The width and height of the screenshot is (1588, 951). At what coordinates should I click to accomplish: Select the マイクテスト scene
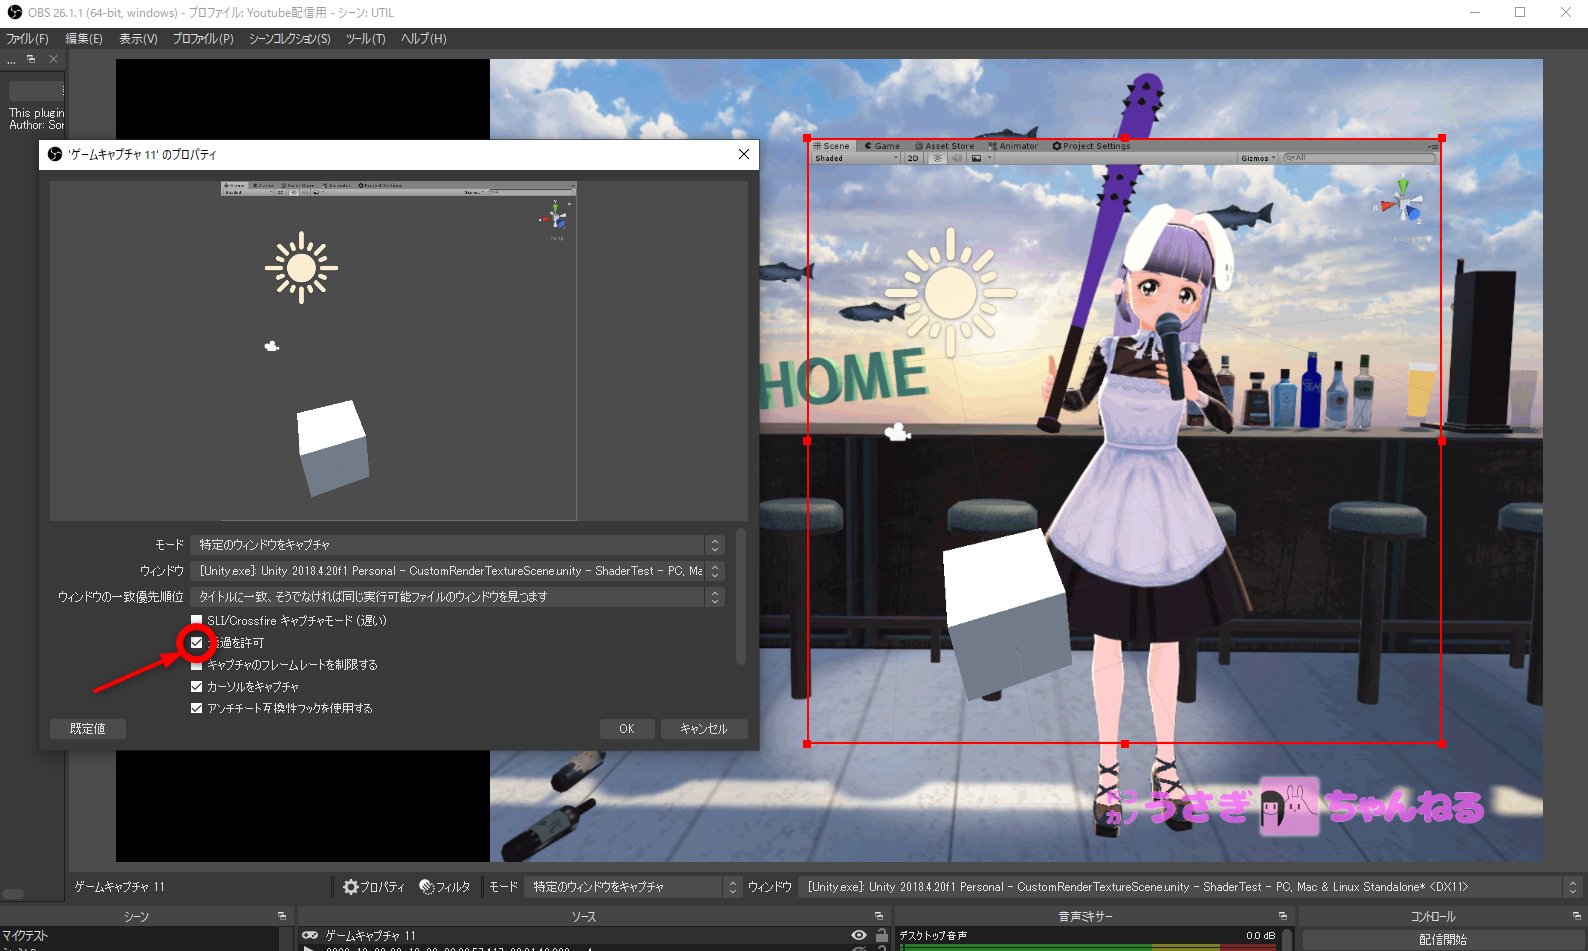point(25,936)
